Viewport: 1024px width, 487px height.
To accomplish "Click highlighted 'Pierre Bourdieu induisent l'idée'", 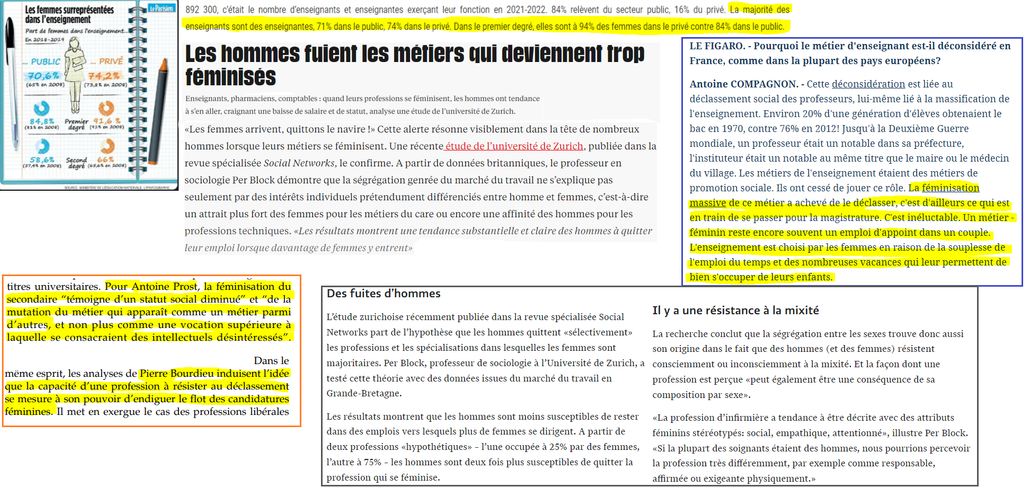I will [214, 375].
